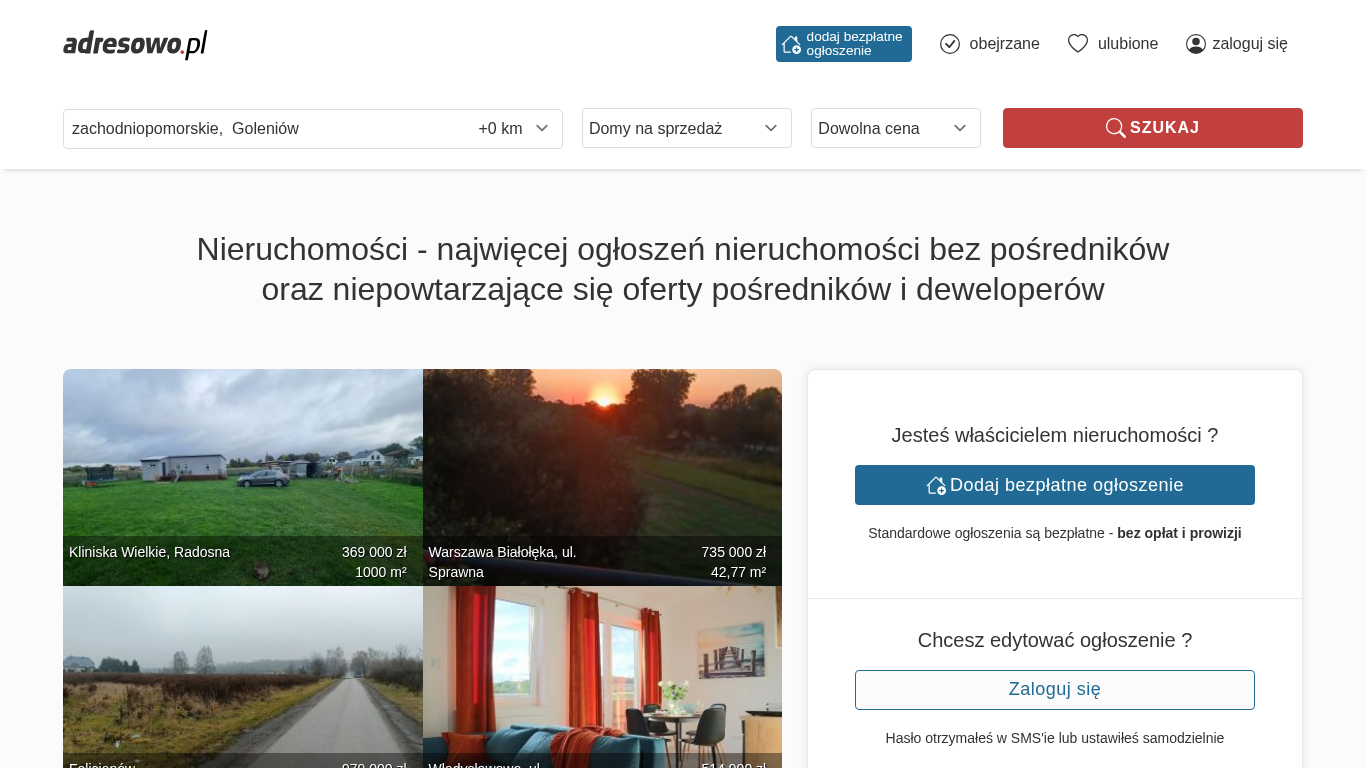Click the adresowo.pl logo

pyautogui.click(x=135, y=44)
